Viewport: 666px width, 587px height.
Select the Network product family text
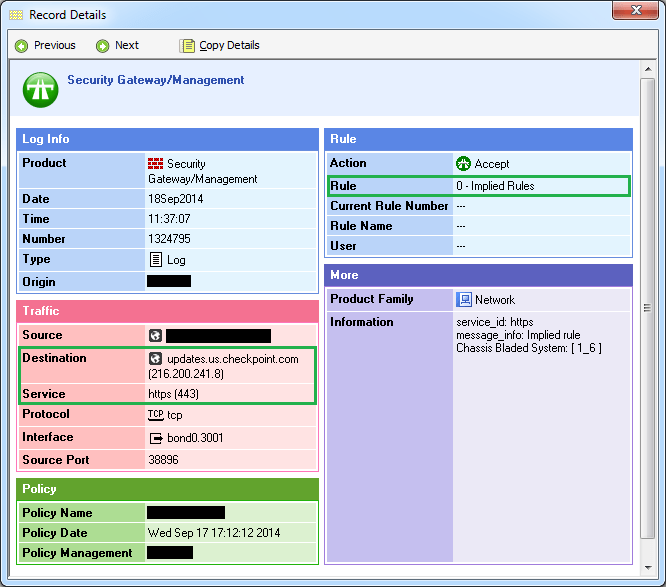coord(495,300)
